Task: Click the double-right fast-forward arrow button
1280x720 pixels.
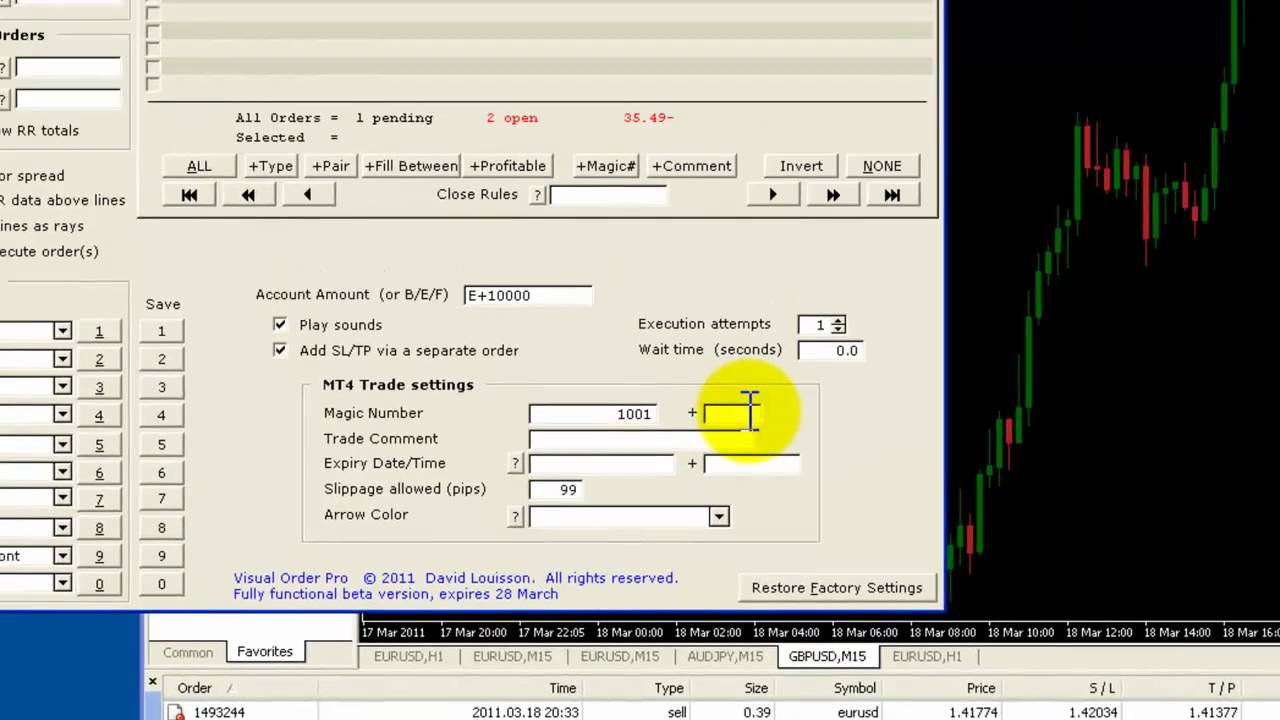Action: pyautogui.click(x=832, y=195)
